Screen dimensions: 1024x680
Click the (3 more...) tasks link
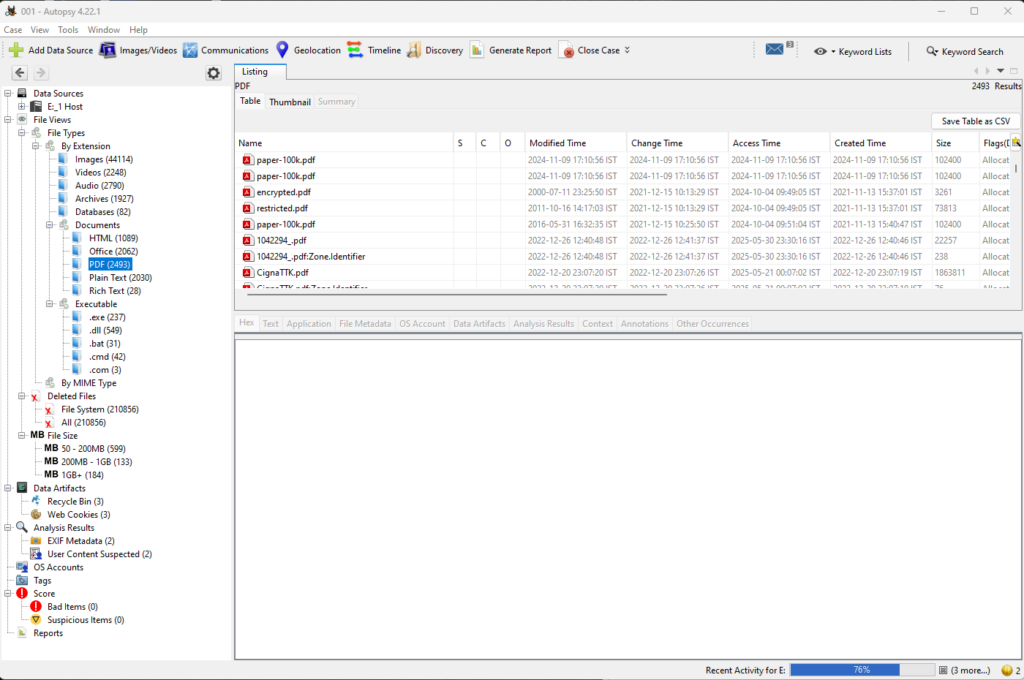(x=970, y=670)
